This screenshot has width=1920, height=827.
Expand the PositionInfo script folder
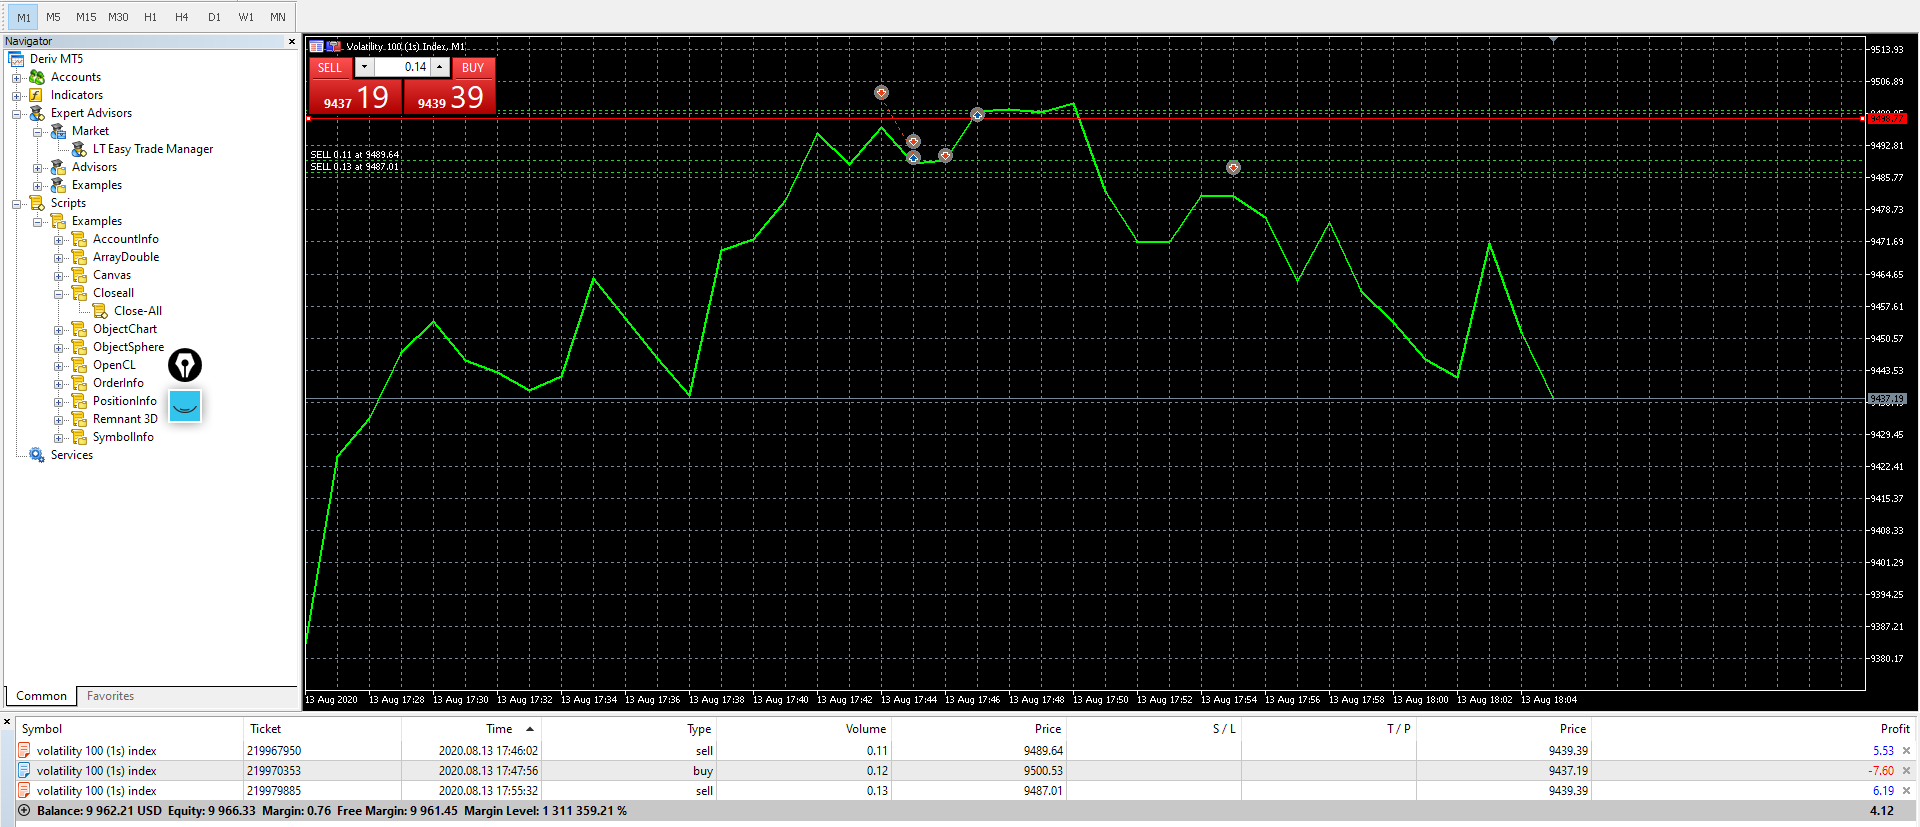pyautogui.click(x=58, y=401)
